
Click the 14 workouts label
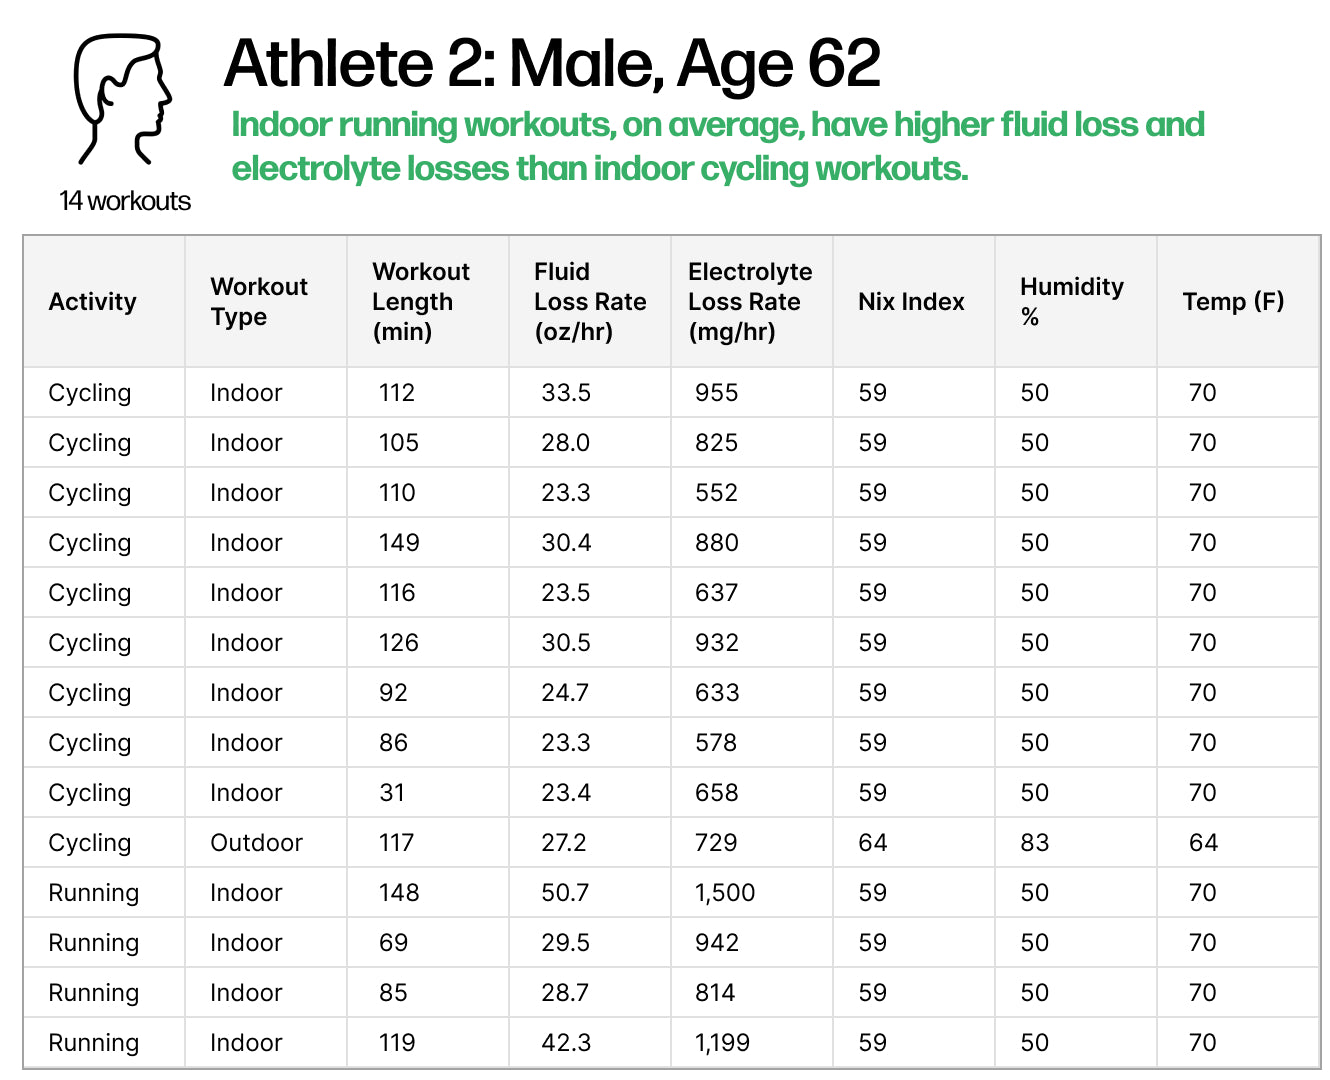point(125,201)
